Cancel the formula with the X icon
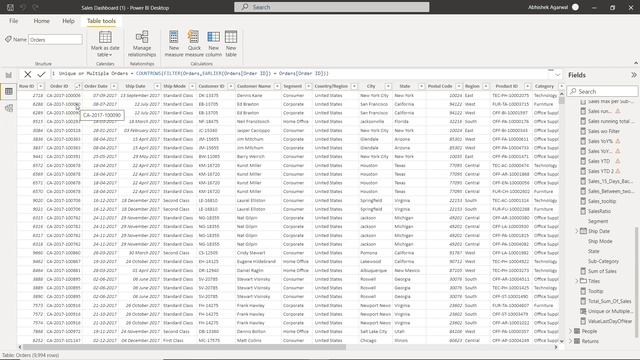The height and width of the screenshot is (360, 640). click(x=27, y=74)
